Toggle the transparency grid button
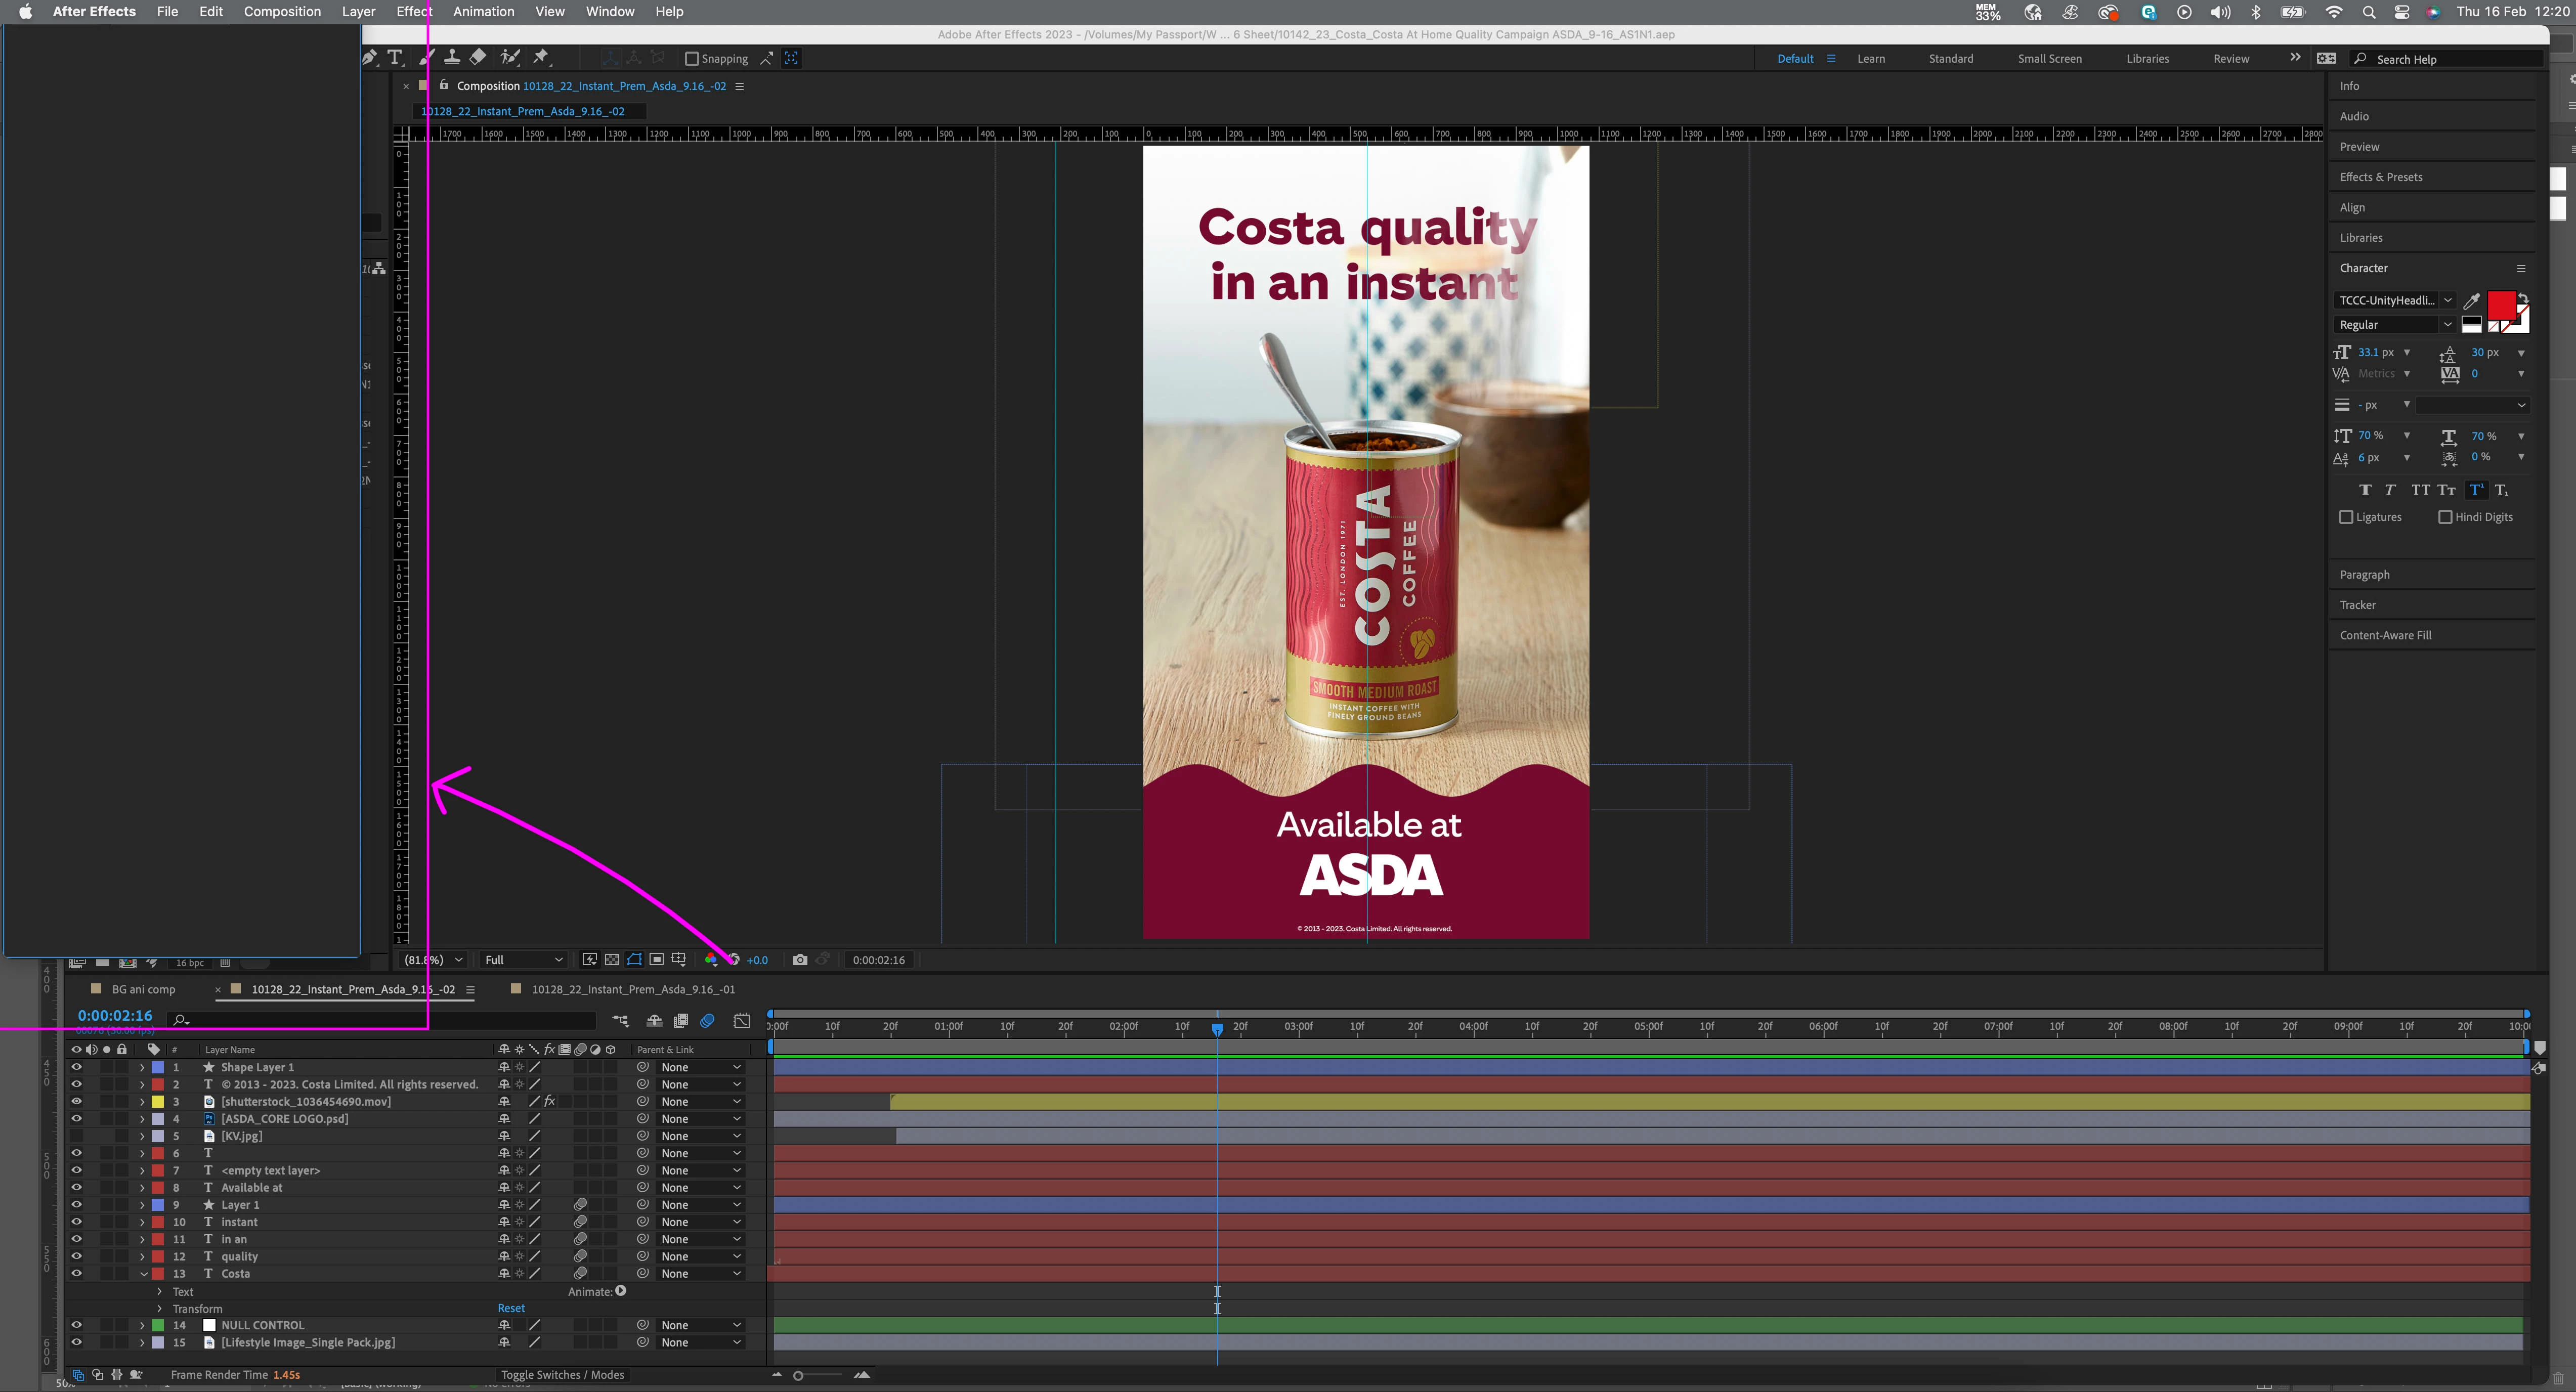The image size is (2576, 1392). point(612,960)
